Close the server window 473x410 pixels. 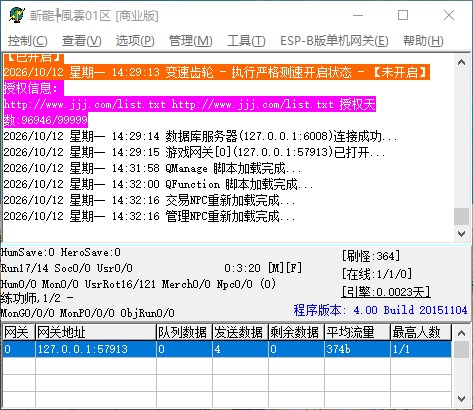click(x=449, y=15)
